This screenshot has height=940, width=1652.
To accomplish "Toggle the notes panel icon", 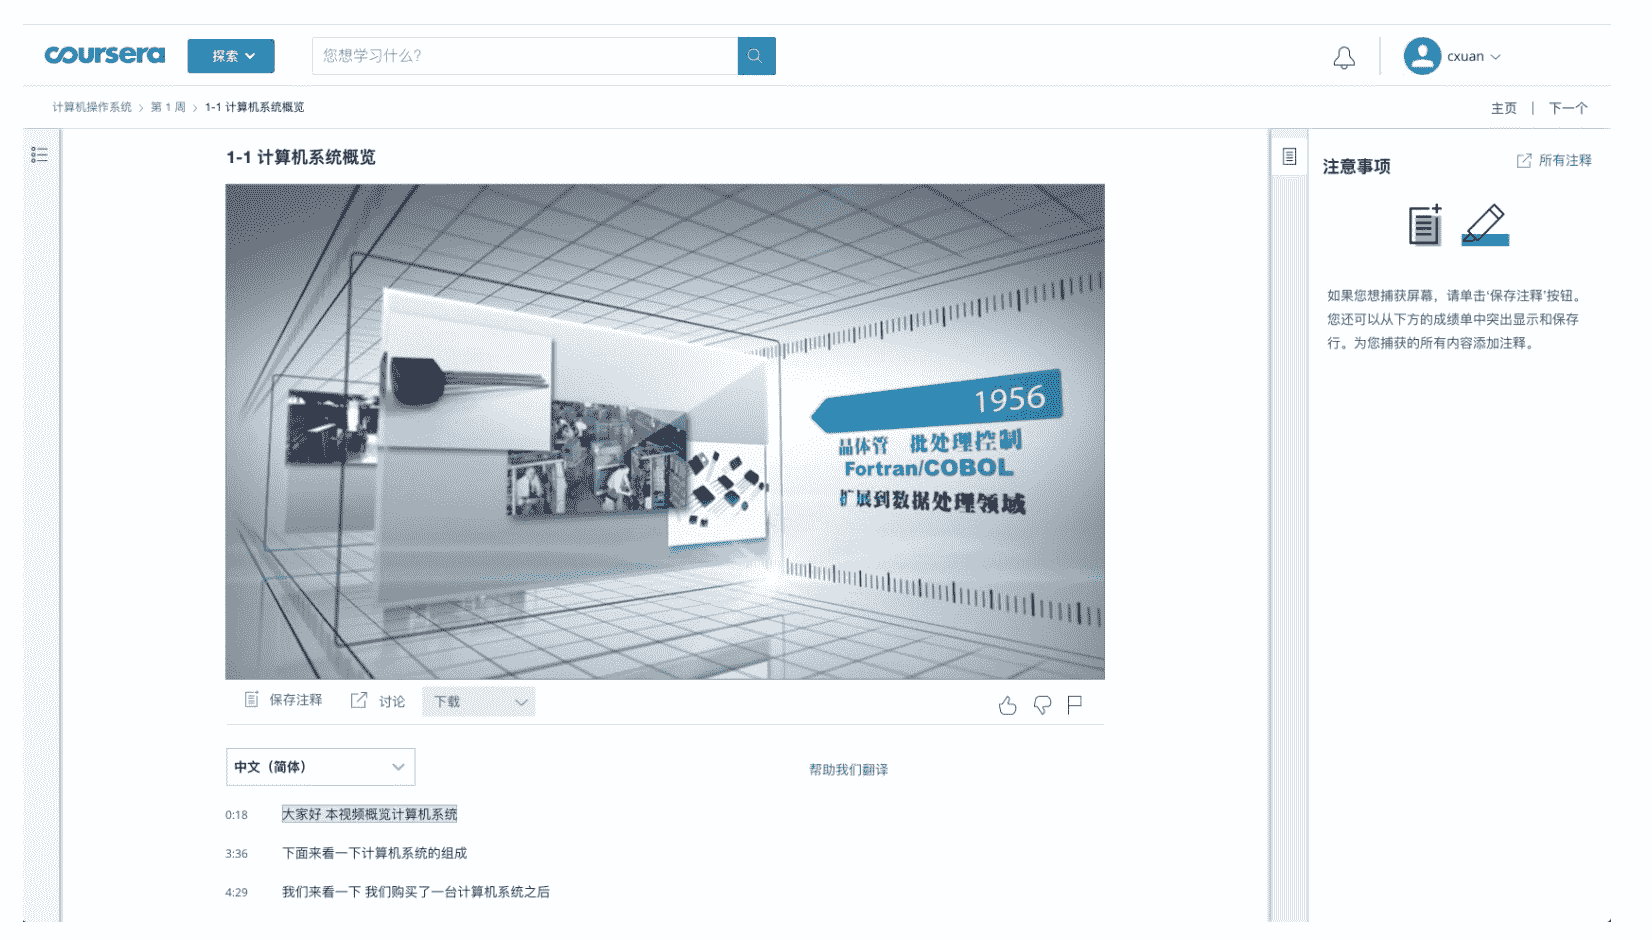I will (1289, 157).
